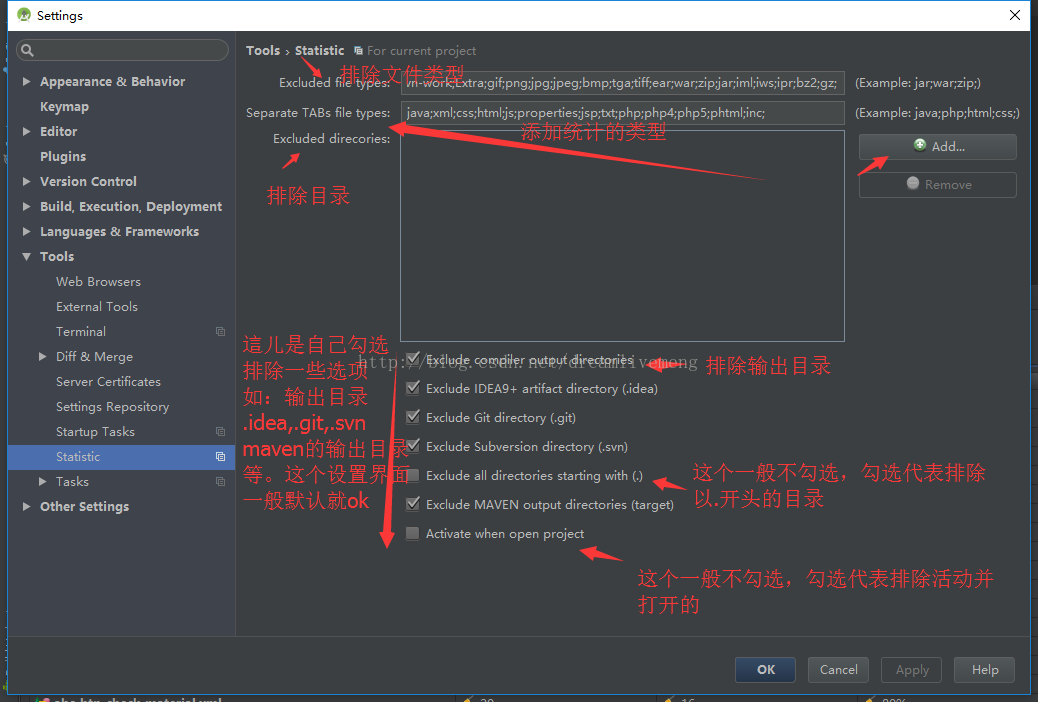Open Help for this settings page
The height and width of the screenshot is (702, 1038).
point(984,670)
